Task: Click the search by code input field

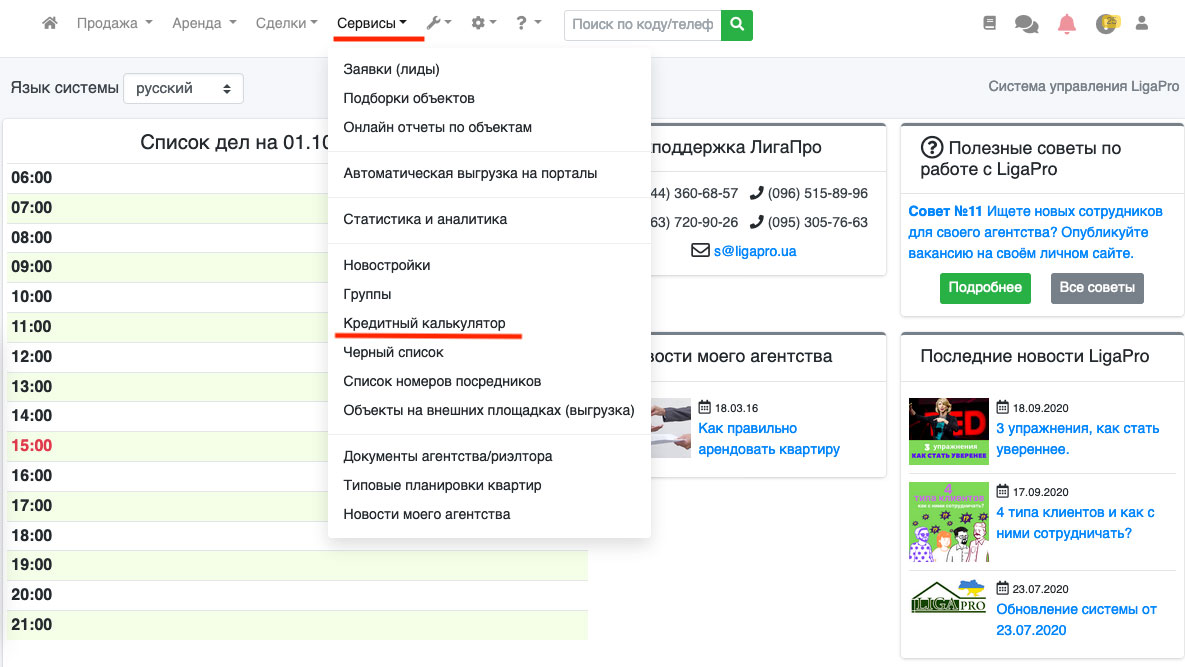Action: 643,24
